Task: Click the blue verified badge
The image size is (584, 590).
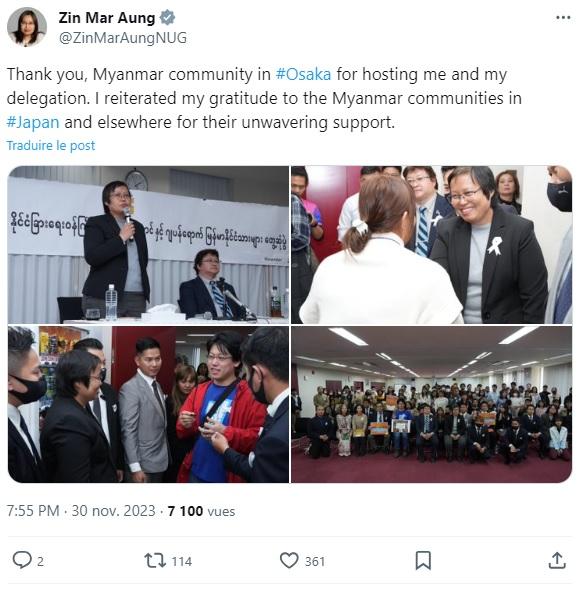Action: 167,18
